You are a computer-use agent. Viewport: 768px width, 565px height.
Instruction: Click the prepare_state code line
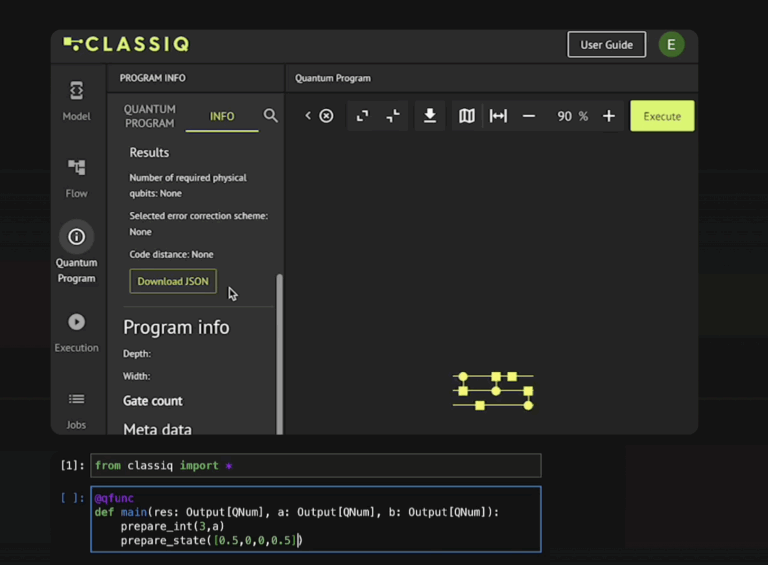pyautogui.click(x=211, y=541)
